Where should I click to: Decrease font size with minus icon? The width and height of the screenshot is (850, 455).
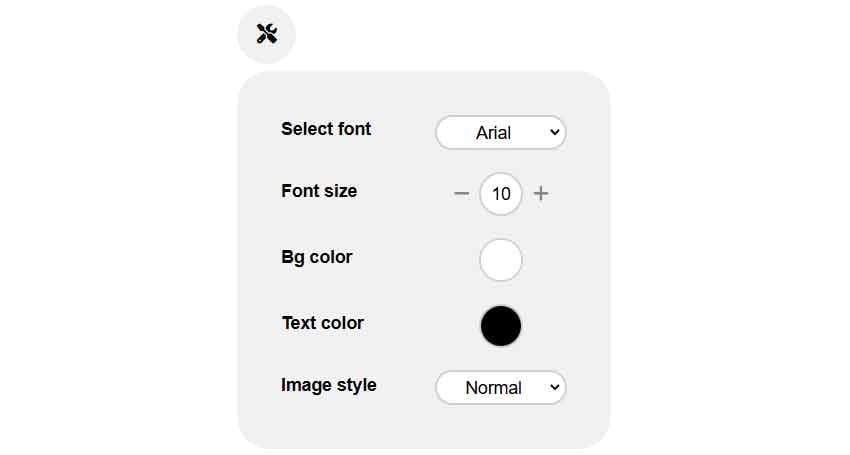461,193
